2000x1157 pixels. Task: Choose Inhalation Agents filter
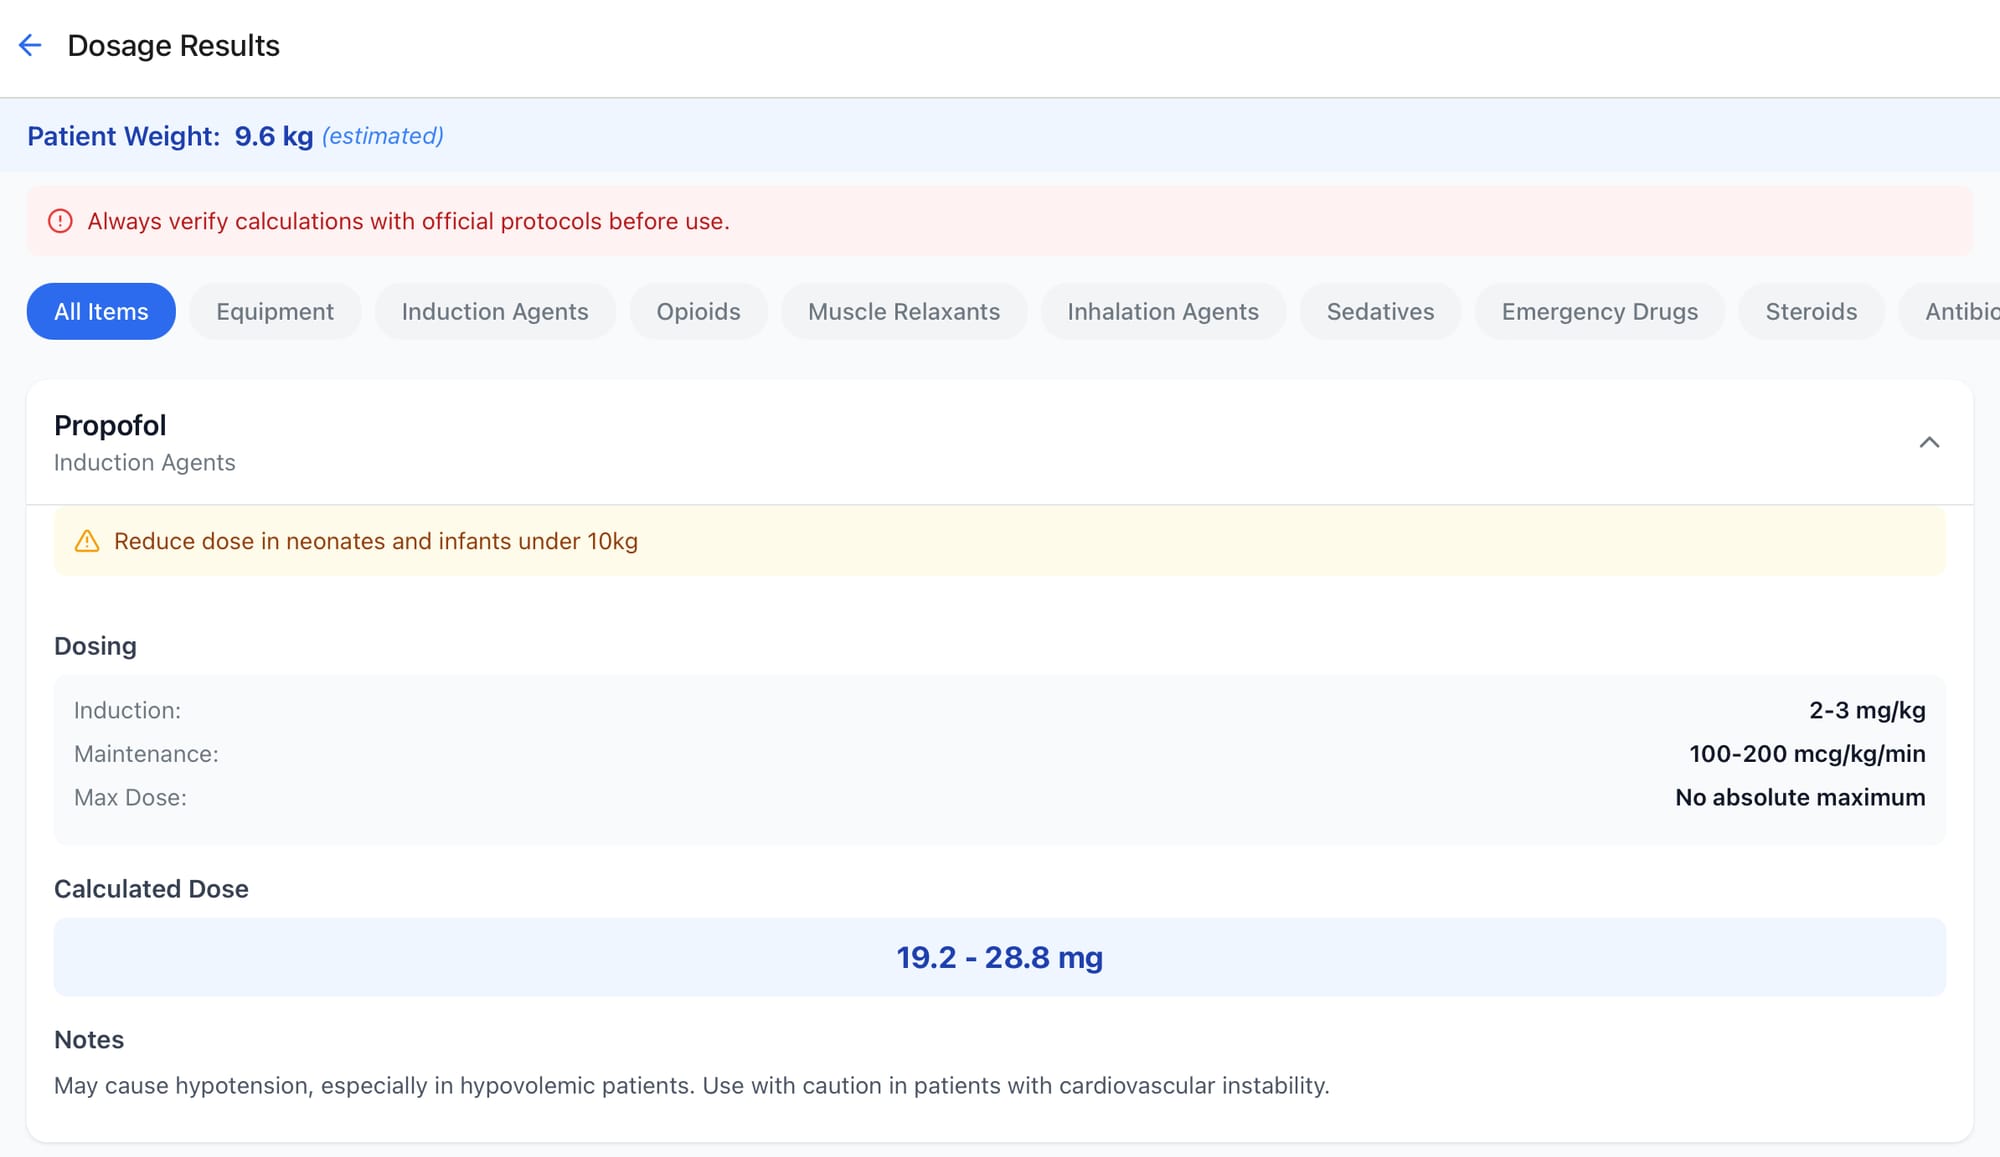(1163, 312)
